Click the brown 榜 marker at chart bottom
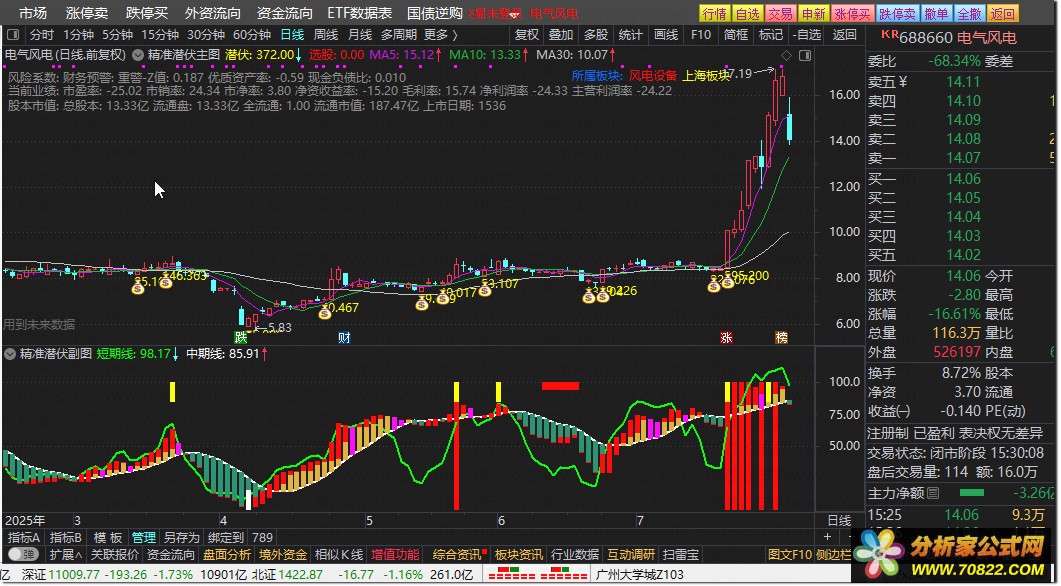Image resolution: width=1061 pixels, height=586 pixels. [x=782, y=337]
